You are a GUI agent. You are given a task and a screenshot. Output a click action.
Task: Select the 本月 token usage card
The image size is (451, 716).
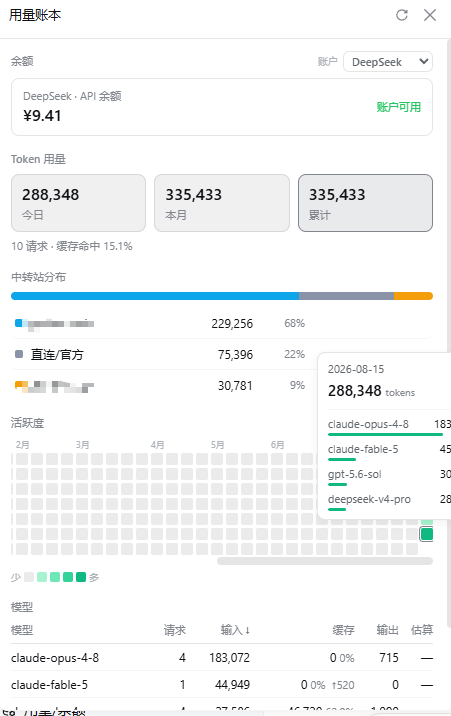[x=222, y=203]
